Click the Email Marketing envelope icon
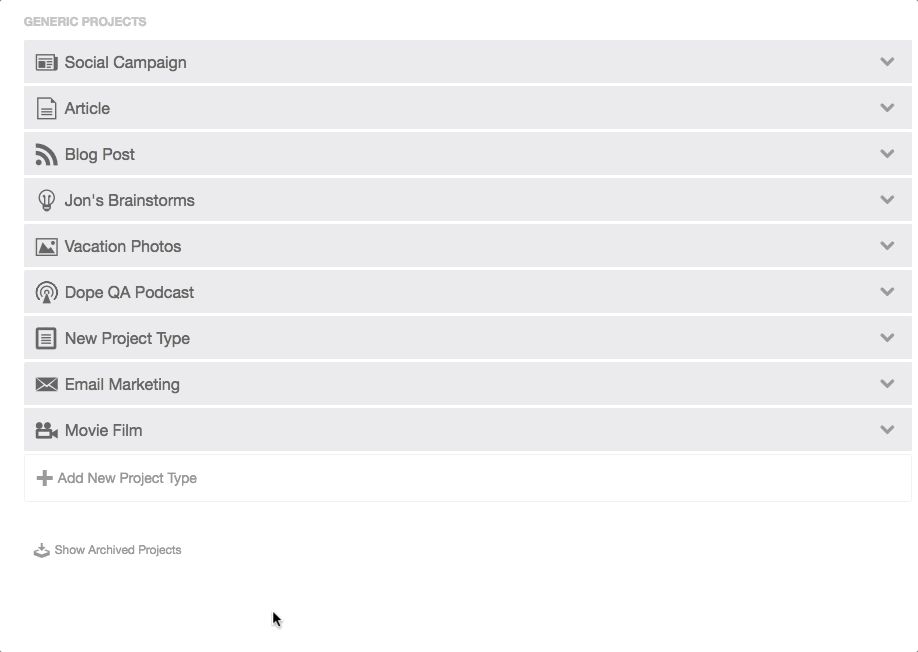 pos(46,385)
